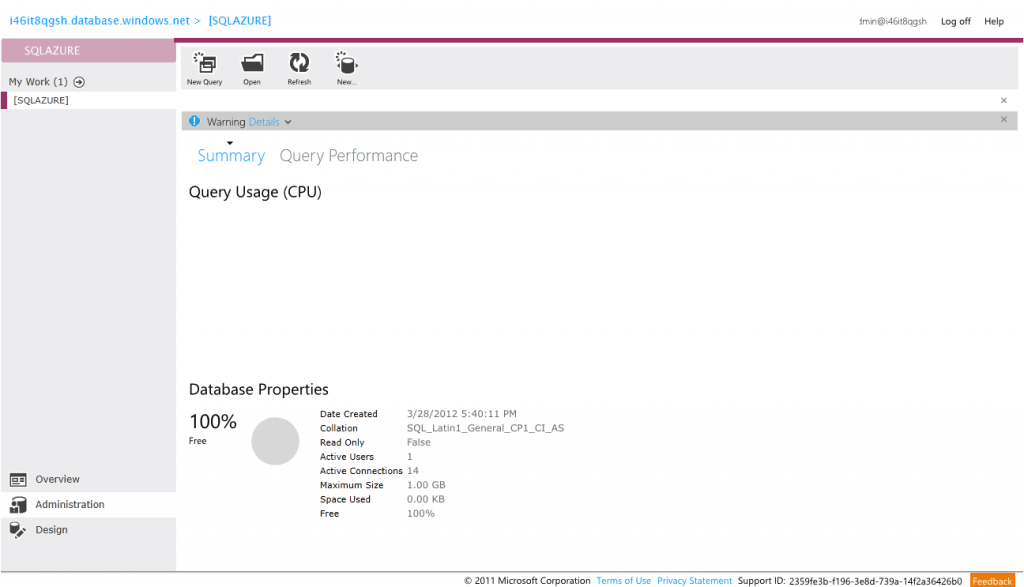Open a file with the Open icon

tap(252, 63)
